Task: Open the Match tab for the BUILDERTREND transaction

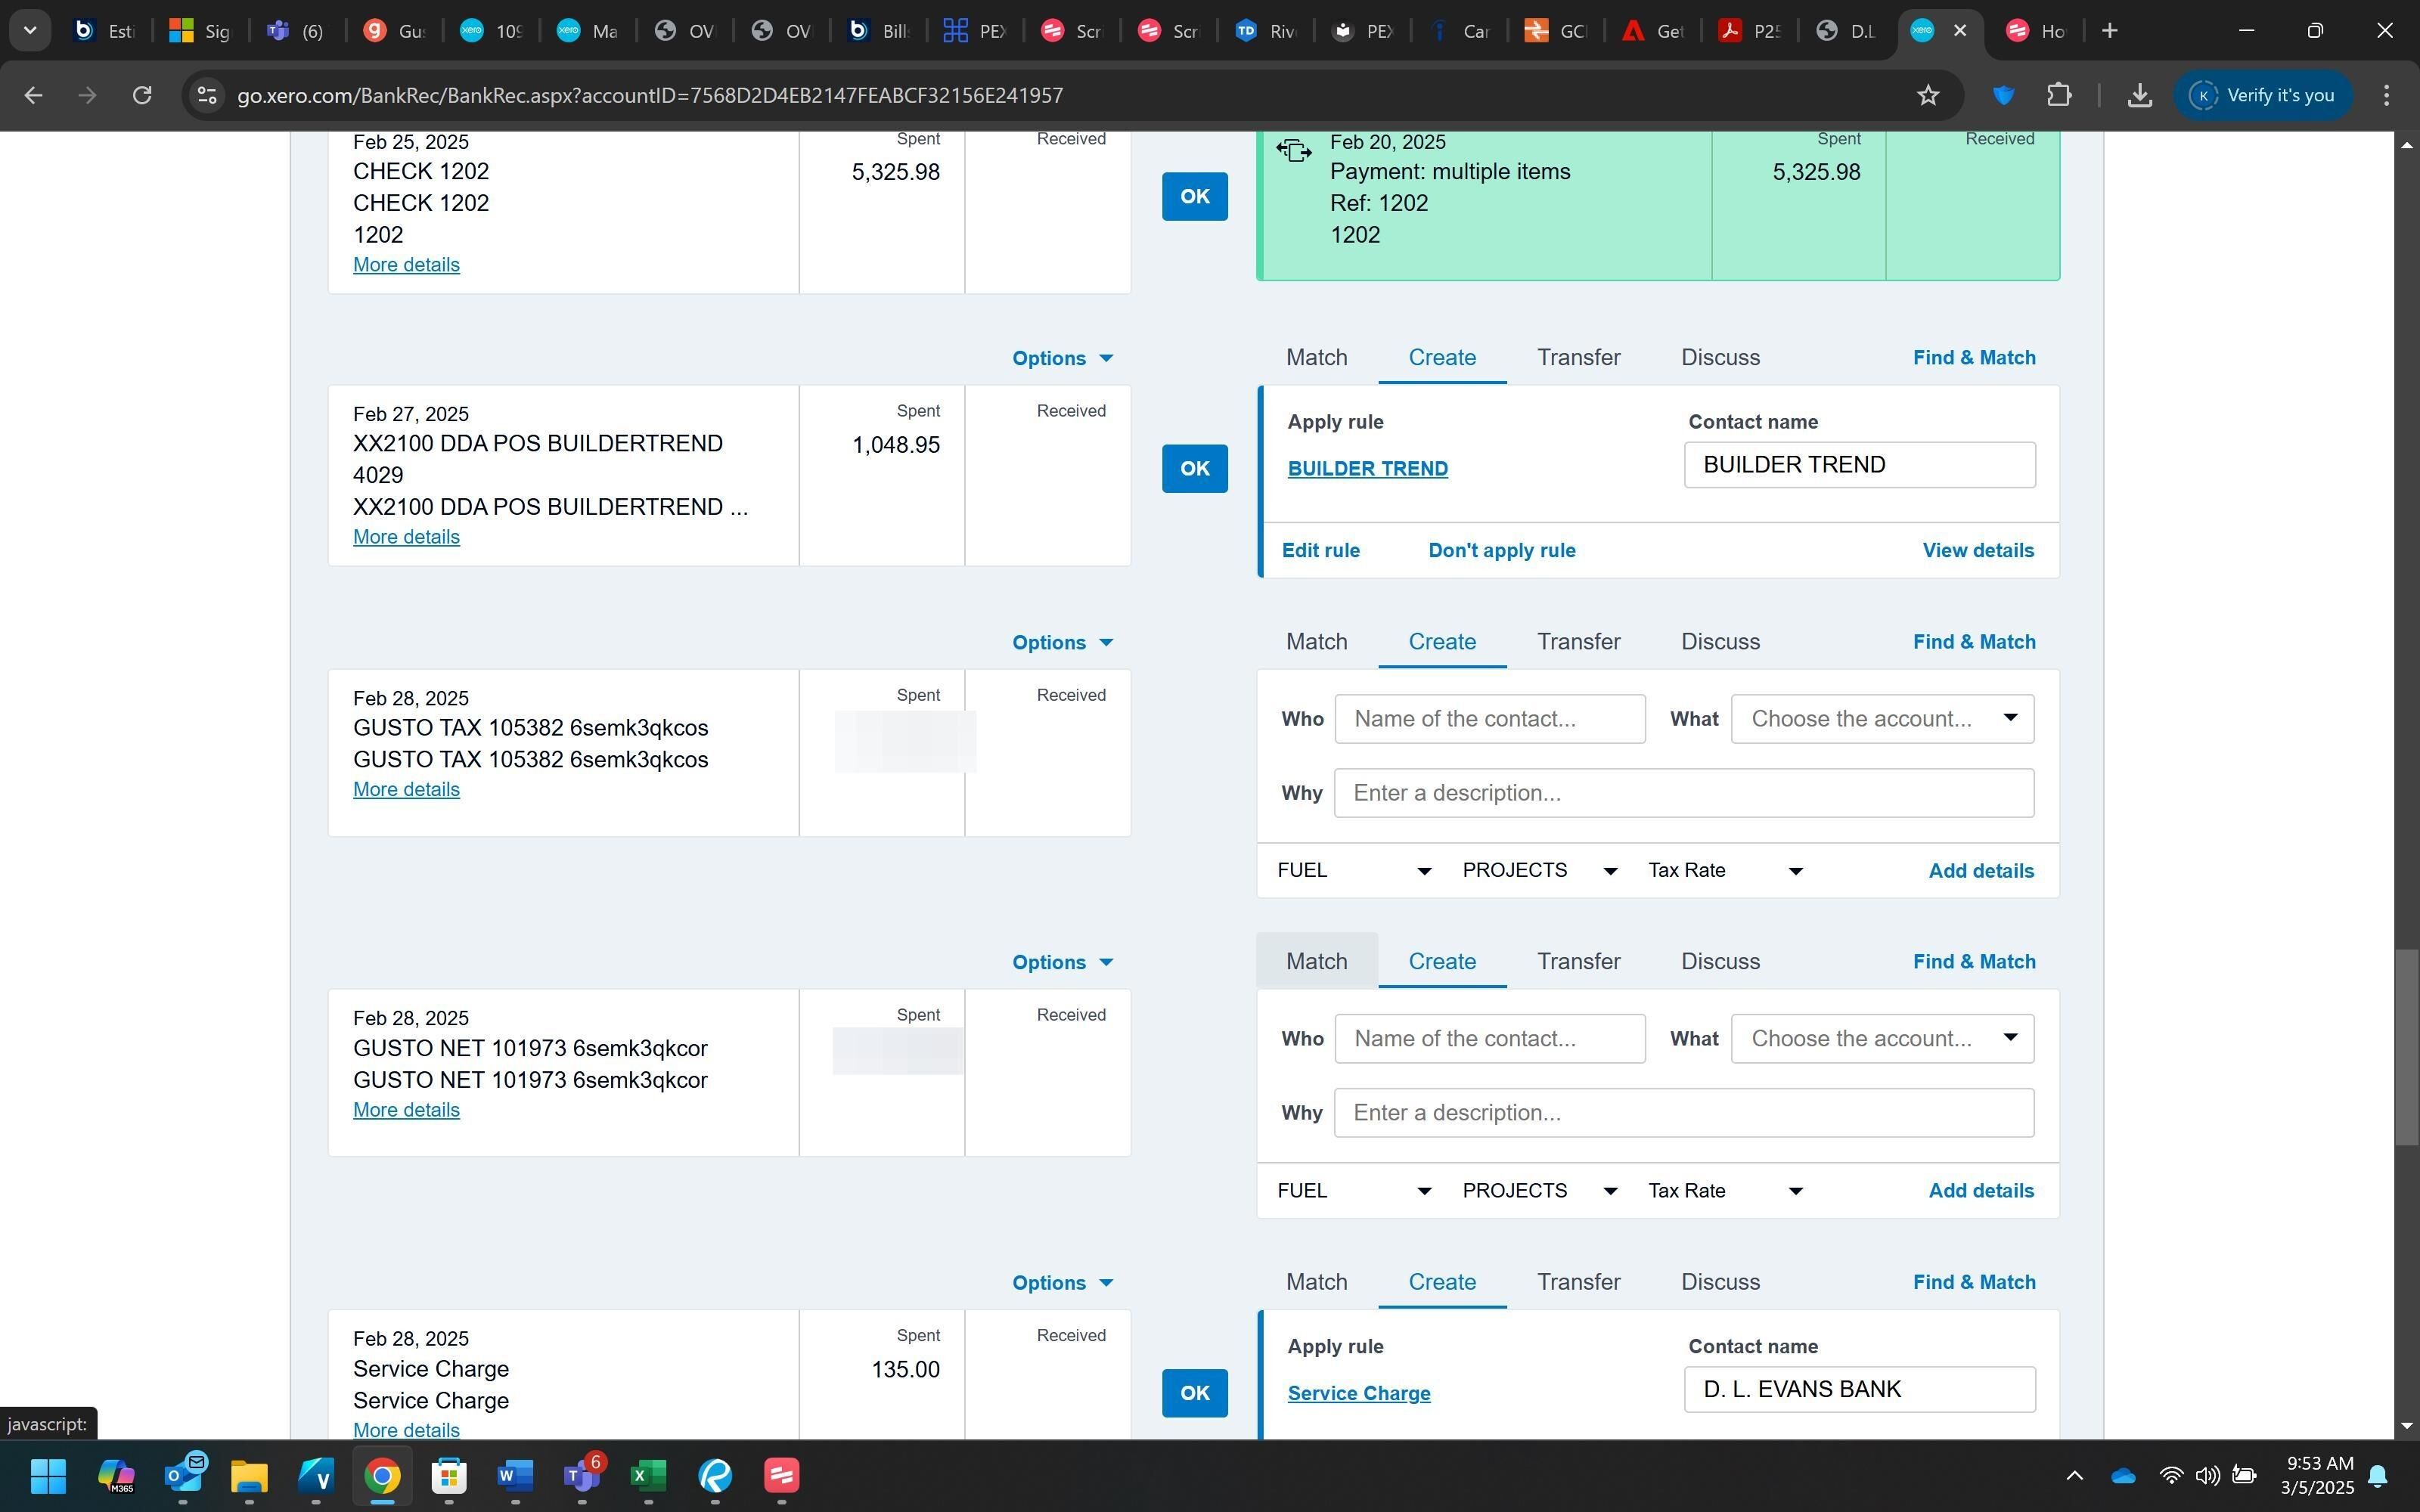Action: [1315, 358]
